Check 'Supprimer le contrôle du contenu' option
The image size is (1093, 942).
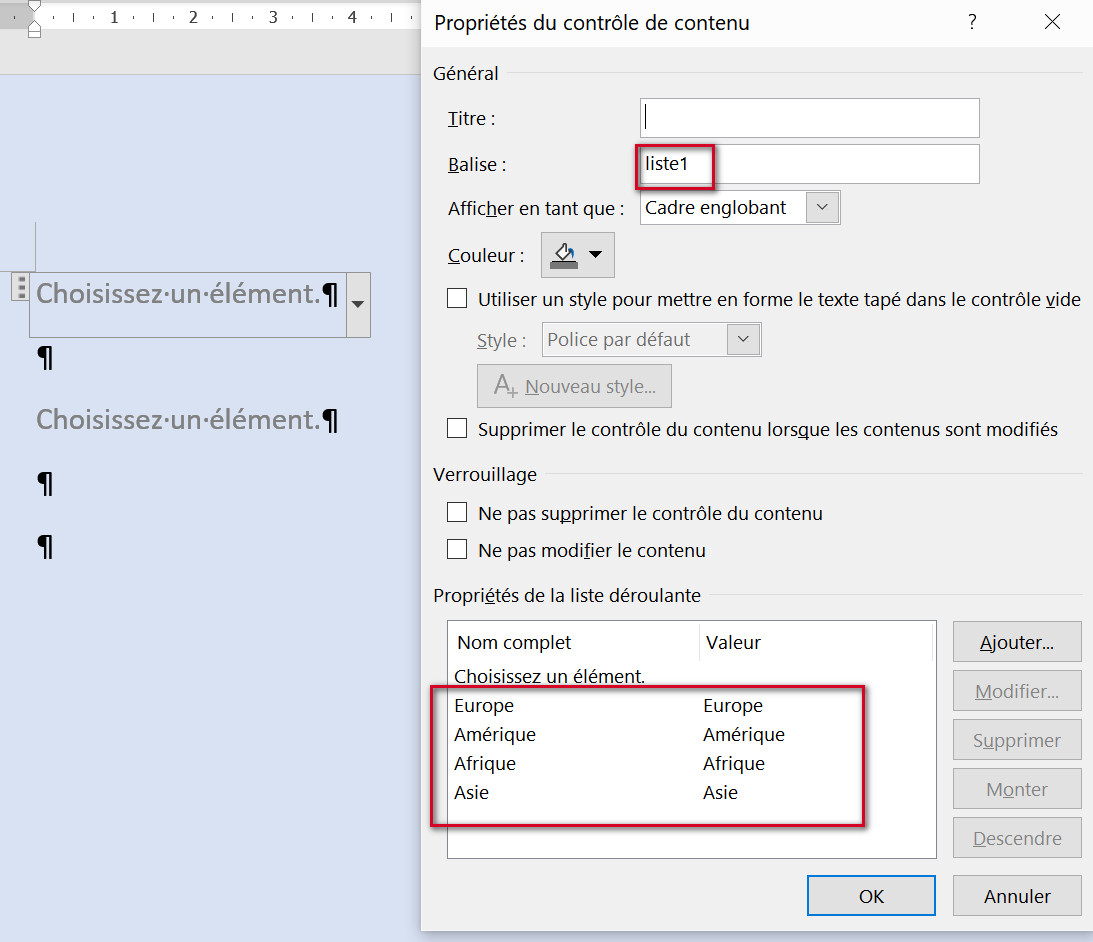point(457,429)
